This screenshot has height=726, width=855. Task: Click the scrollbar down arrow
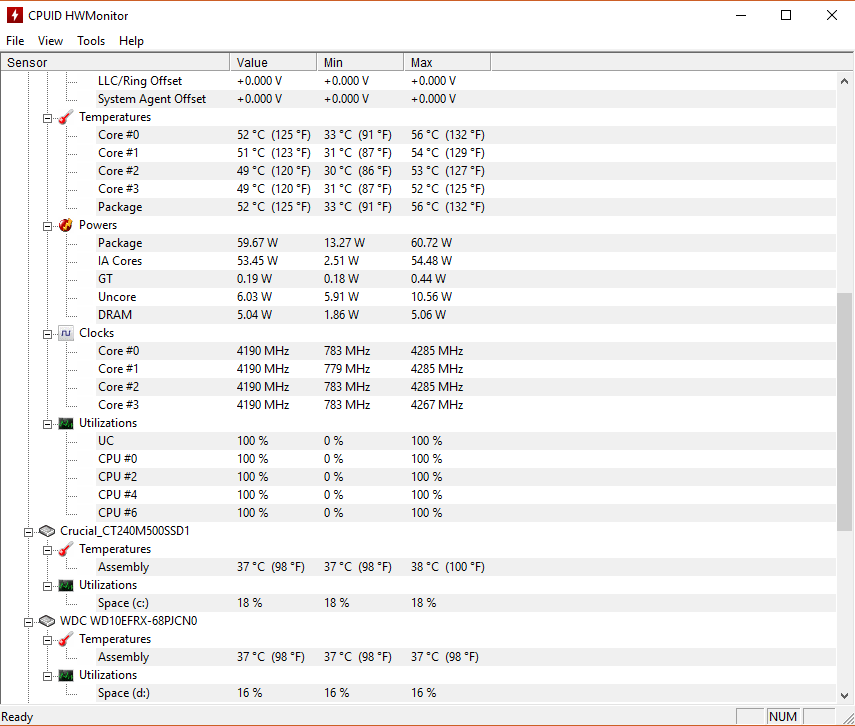click(x=844, y=695)
